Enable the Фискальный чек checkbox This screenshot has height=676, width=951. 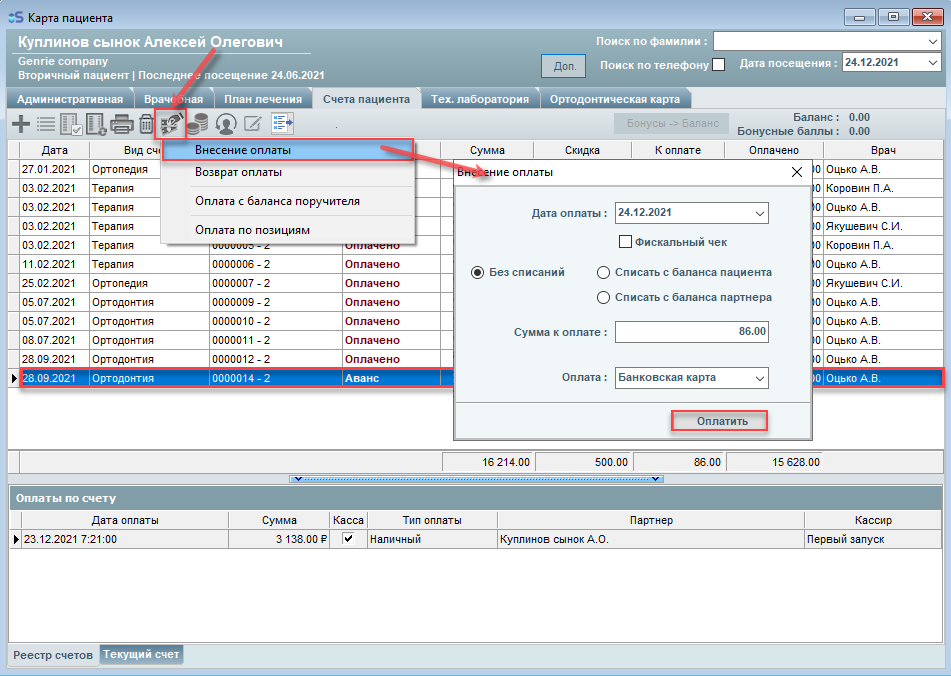626,242
